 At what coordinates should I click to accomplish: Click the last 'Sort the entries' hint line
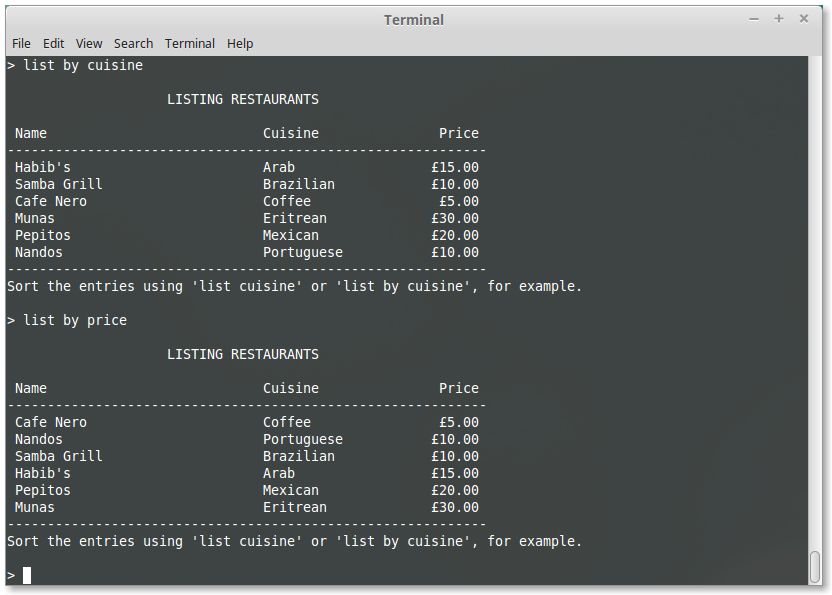294,541
